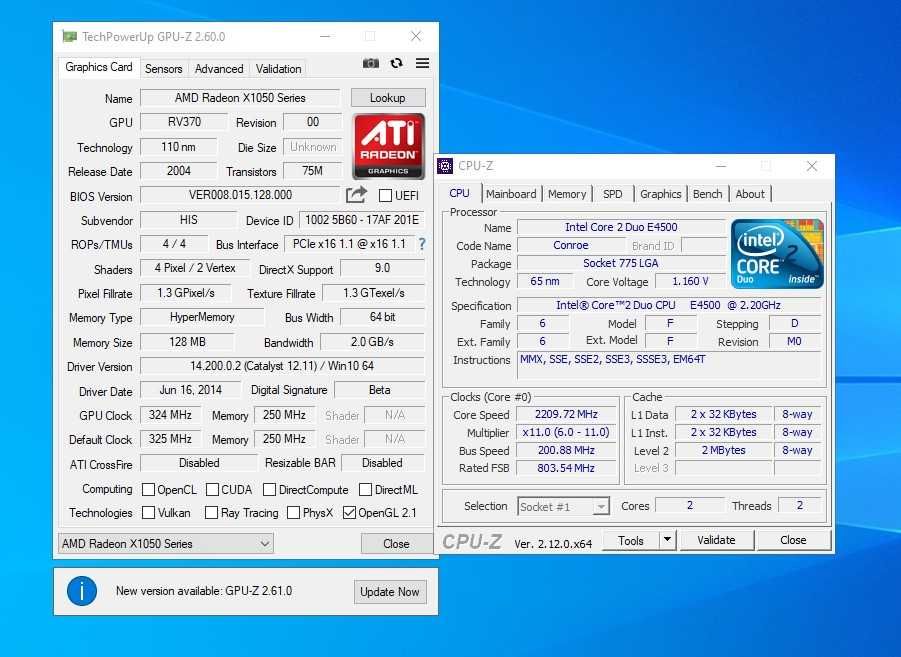Image resolution: width=901 pixels, height=657 pixels.
Task: Select the CPU-Z CPU tab
Action: [x=459, y=193]
